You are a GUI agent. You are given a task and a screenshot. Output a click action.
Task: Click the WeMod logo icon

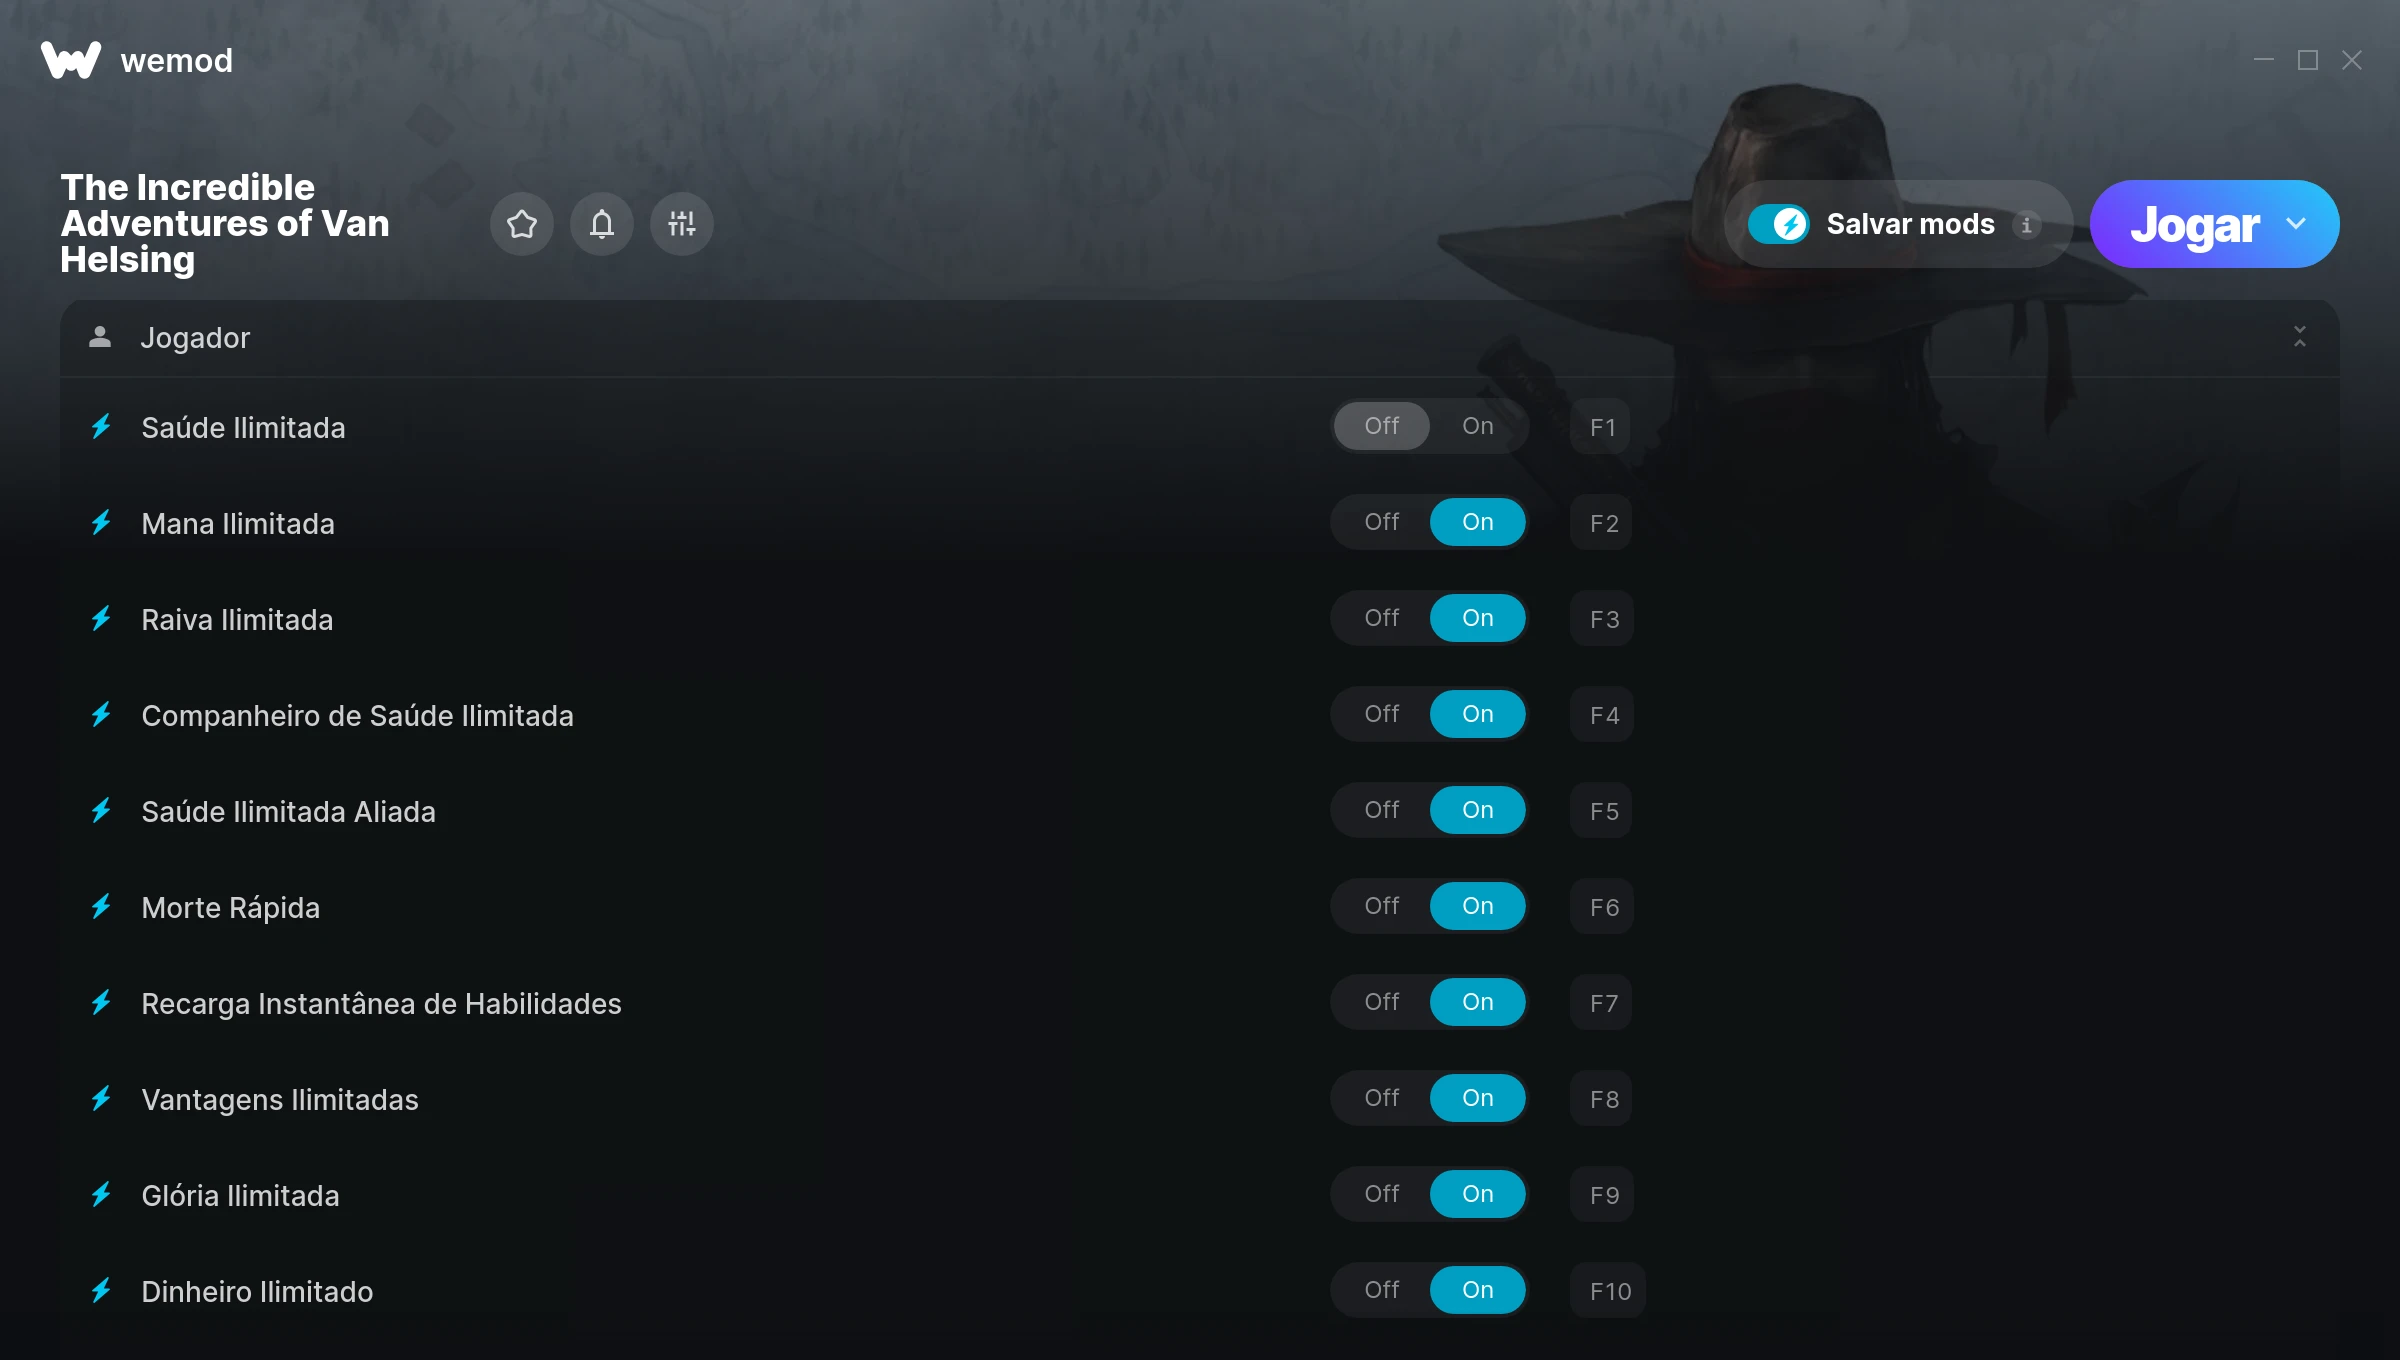pos(71,60)
